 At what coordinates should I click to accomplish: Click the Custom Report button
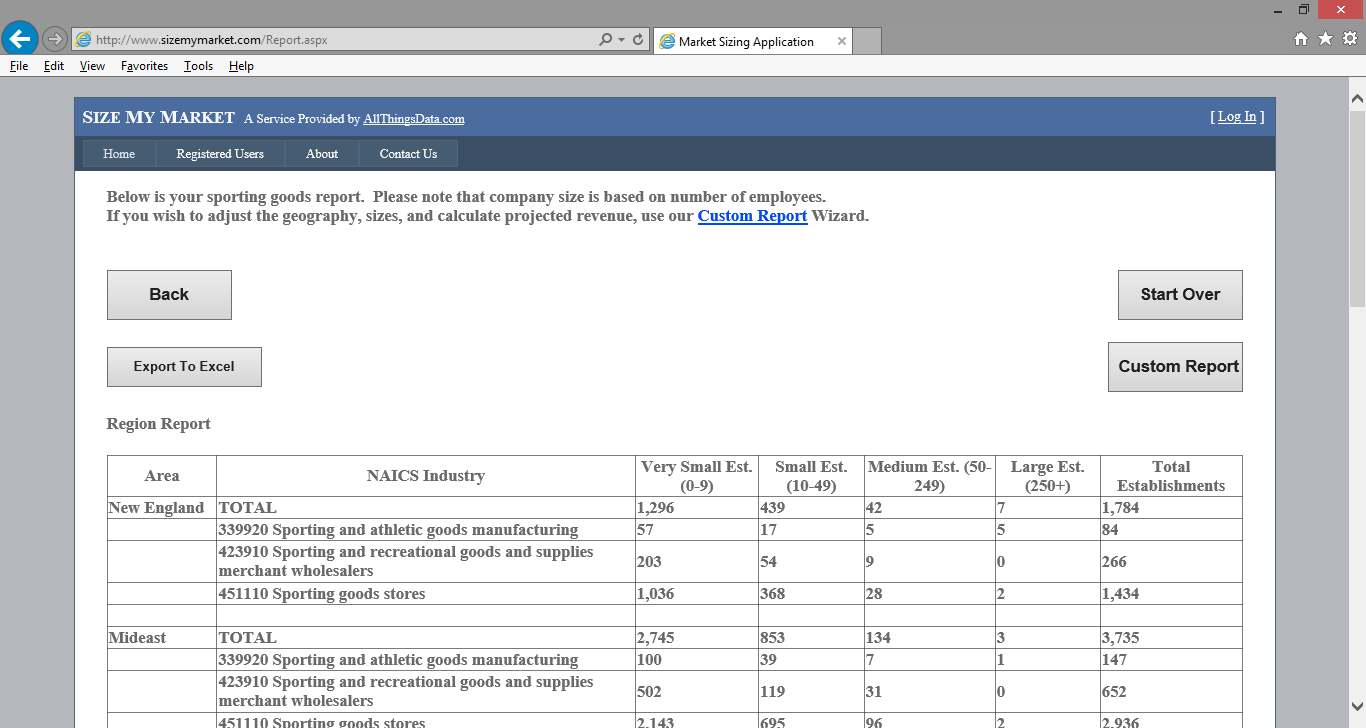pyautogui.click(x=1175, y=367)
